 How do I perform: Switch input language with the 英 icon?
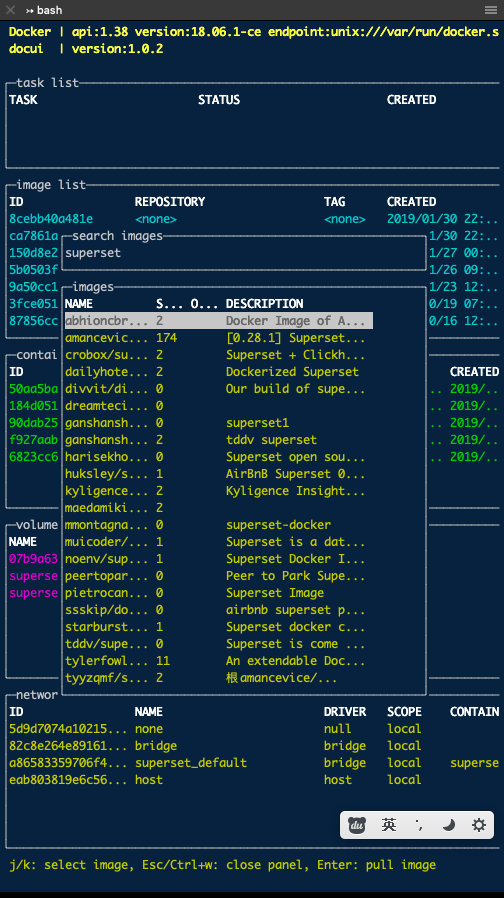tap(389, 825)
